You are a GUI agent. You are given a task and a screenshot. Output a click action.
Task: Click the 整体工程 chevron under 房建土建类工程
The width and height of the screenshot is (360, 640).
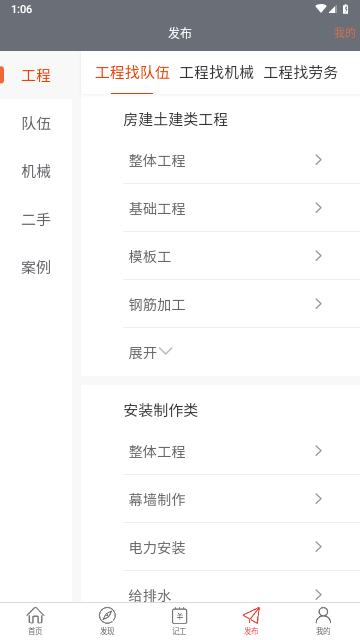coord(318,160)
